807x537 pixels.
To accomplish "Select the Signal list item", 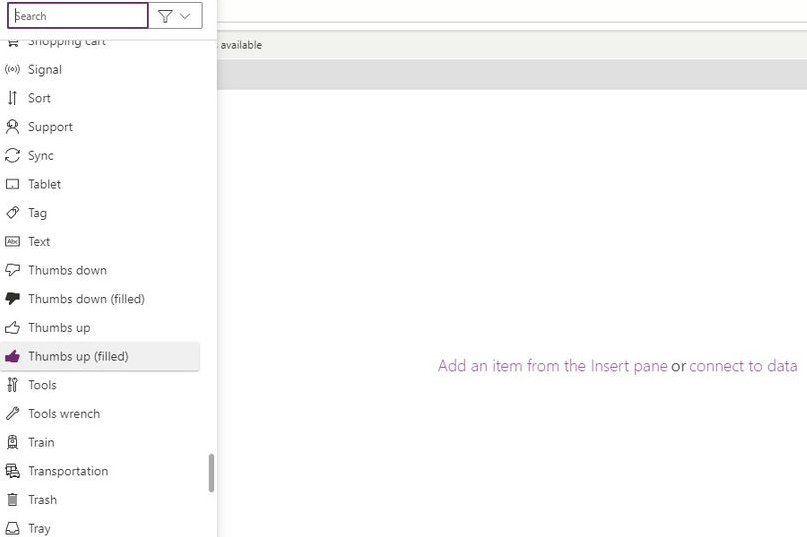I will (100, 70).
